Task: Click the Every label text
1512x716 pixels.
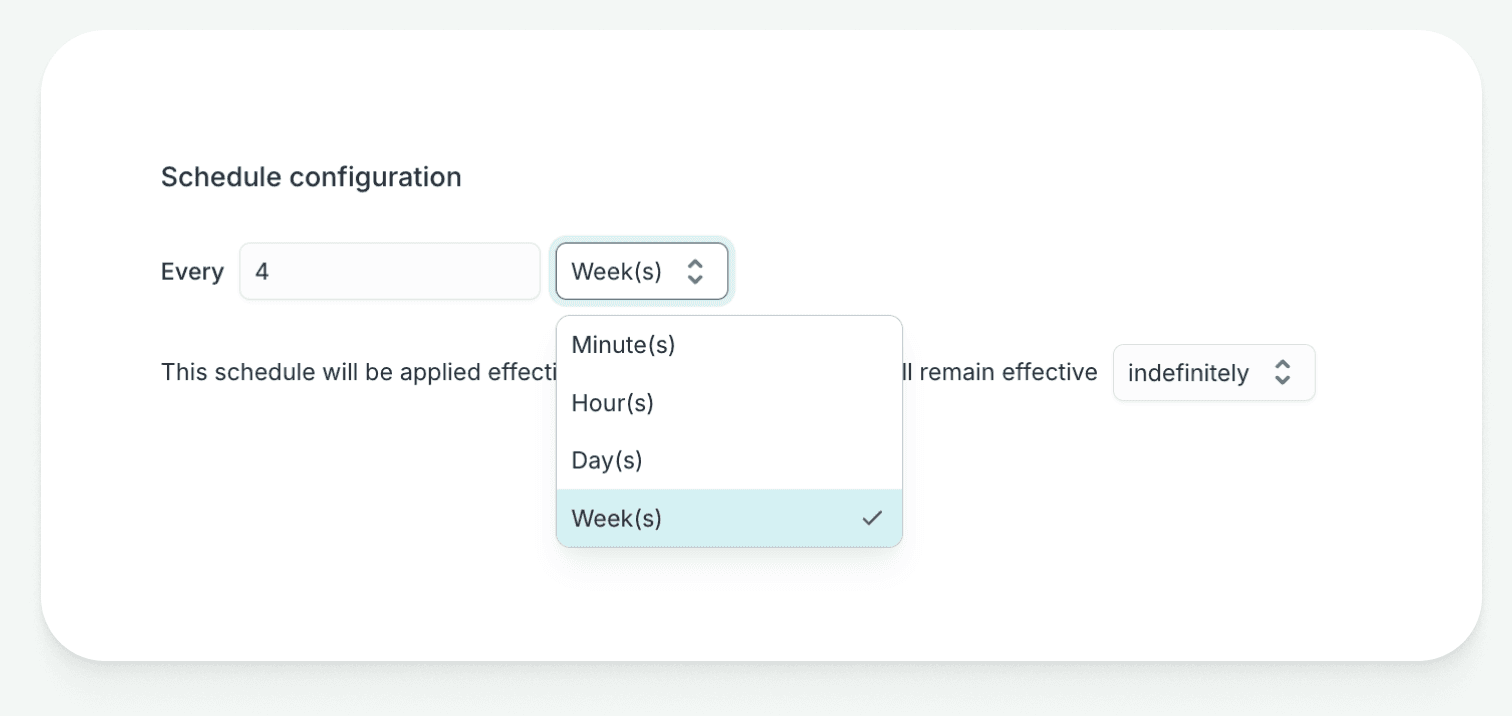Action: (x=191, y=271)
